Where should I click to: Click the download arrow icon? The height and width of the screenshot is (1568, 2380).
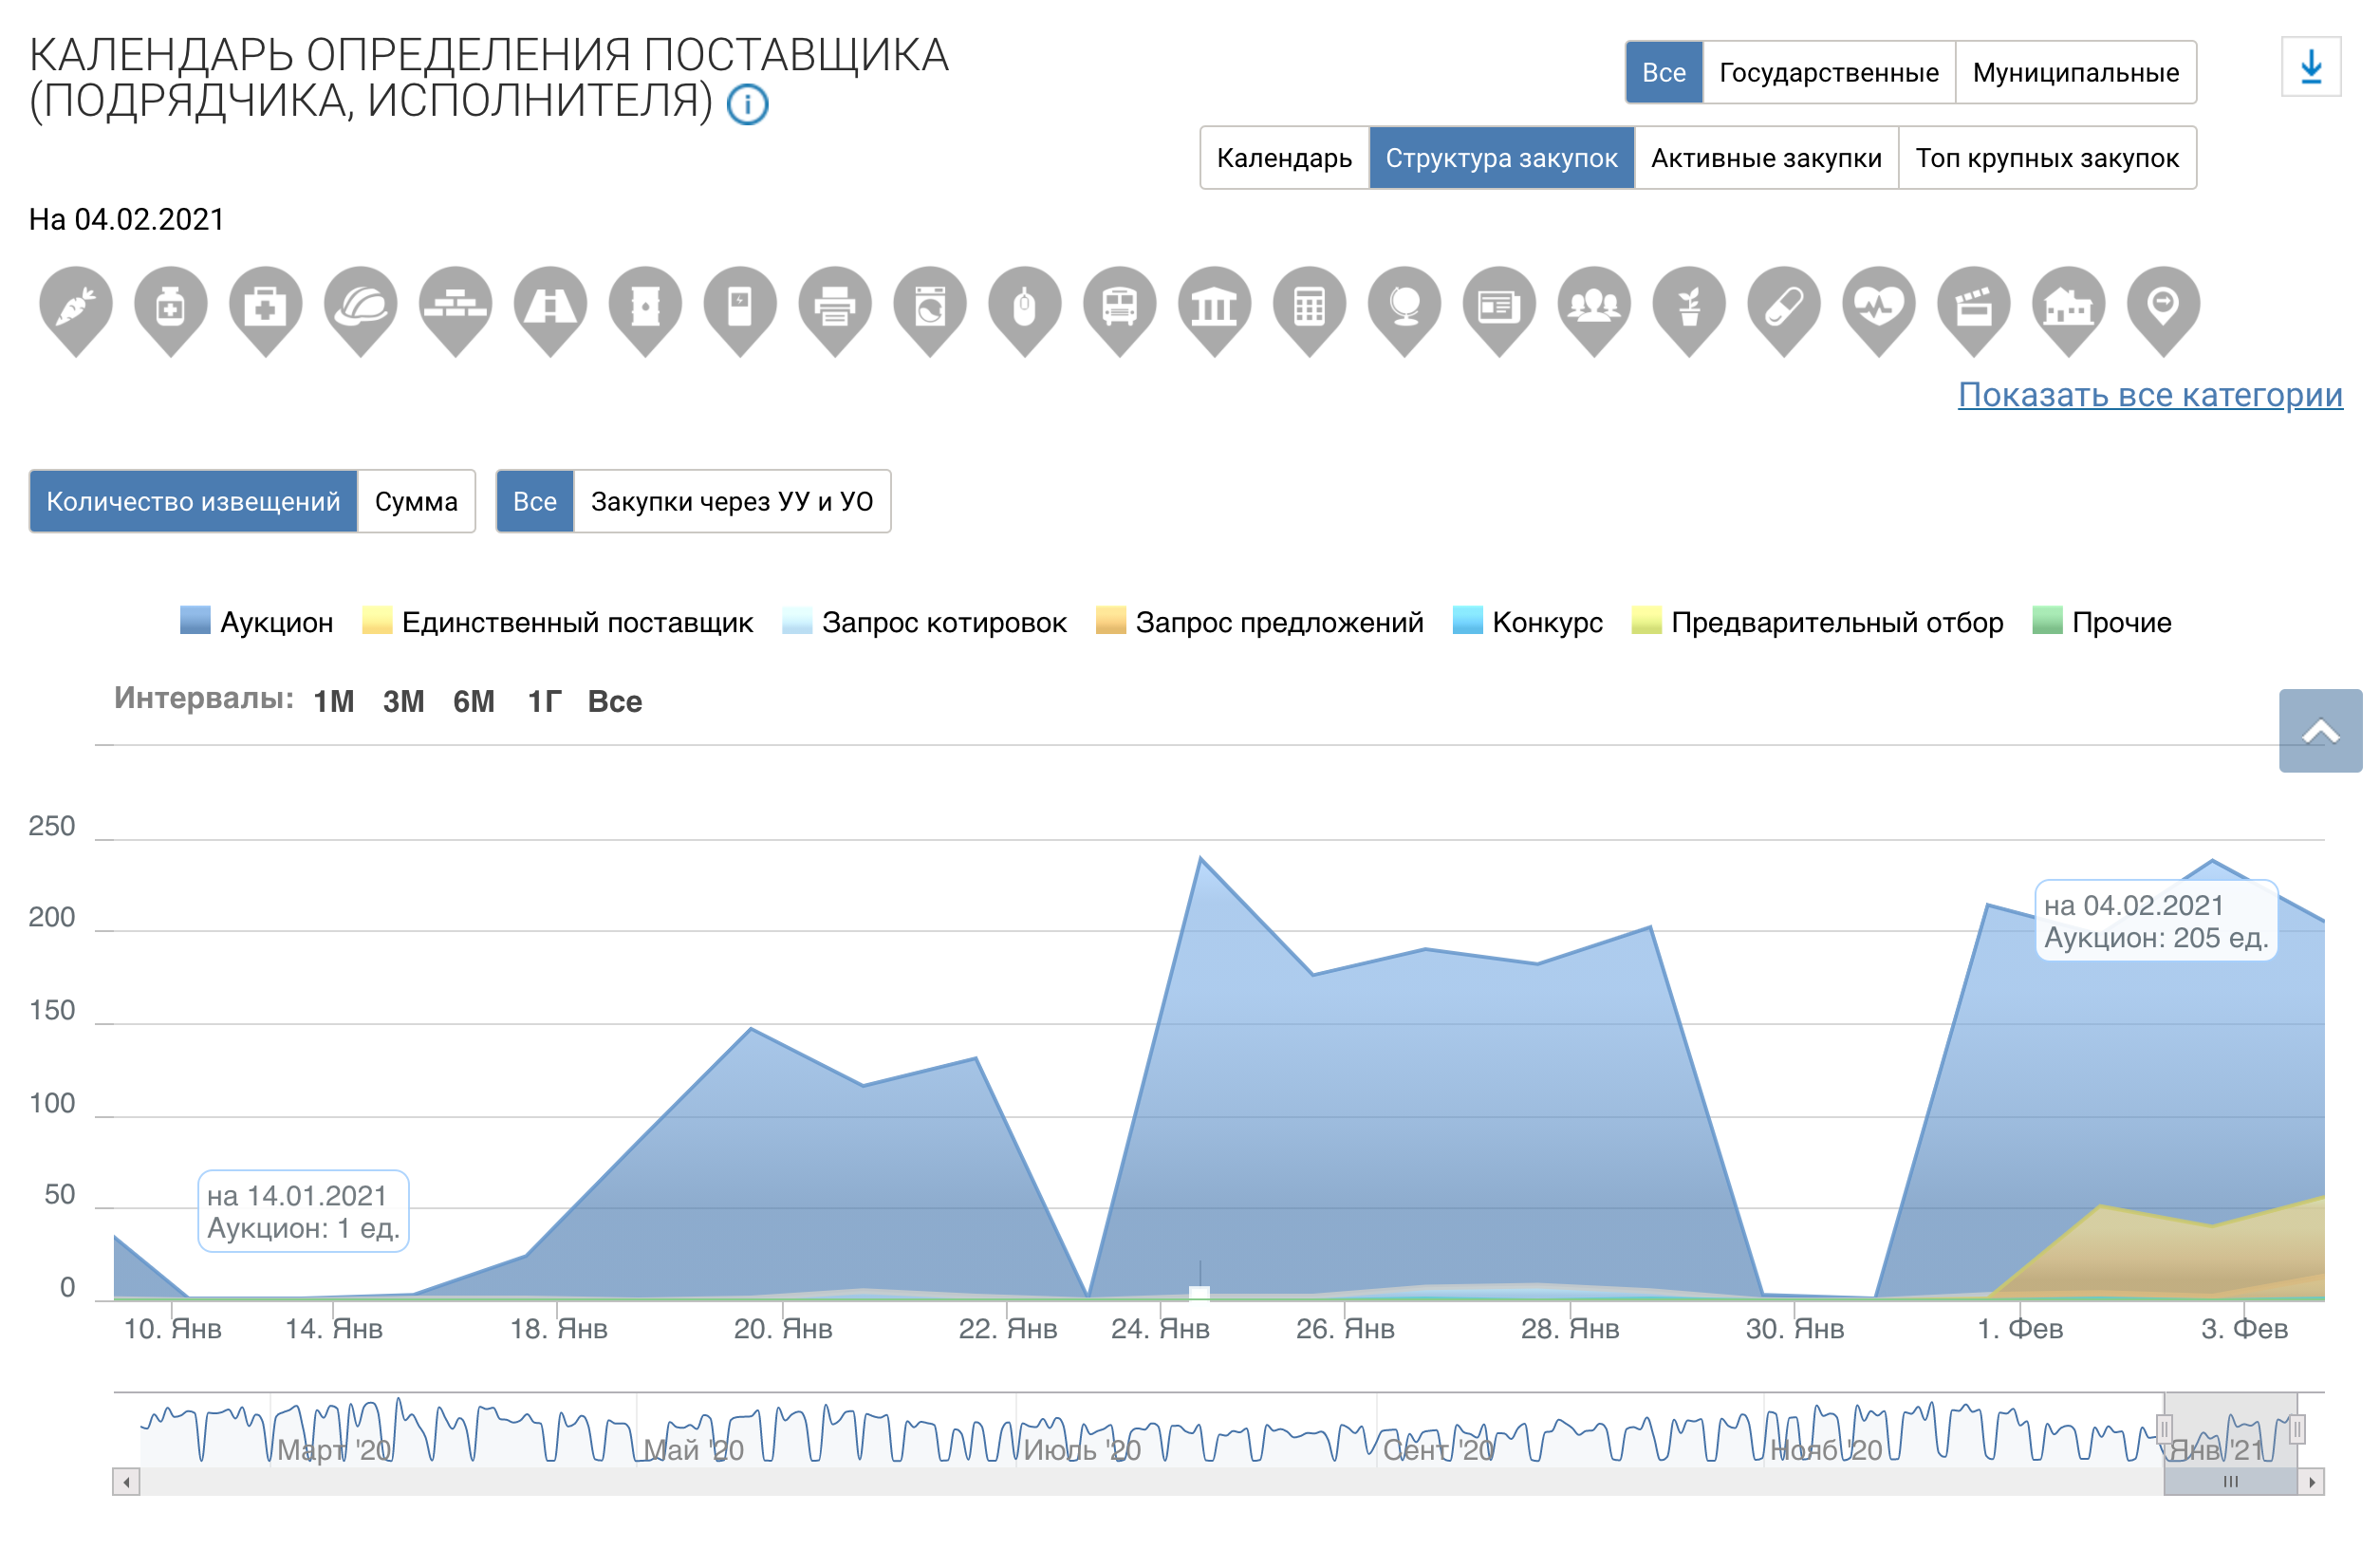[x=2311, y=68]
